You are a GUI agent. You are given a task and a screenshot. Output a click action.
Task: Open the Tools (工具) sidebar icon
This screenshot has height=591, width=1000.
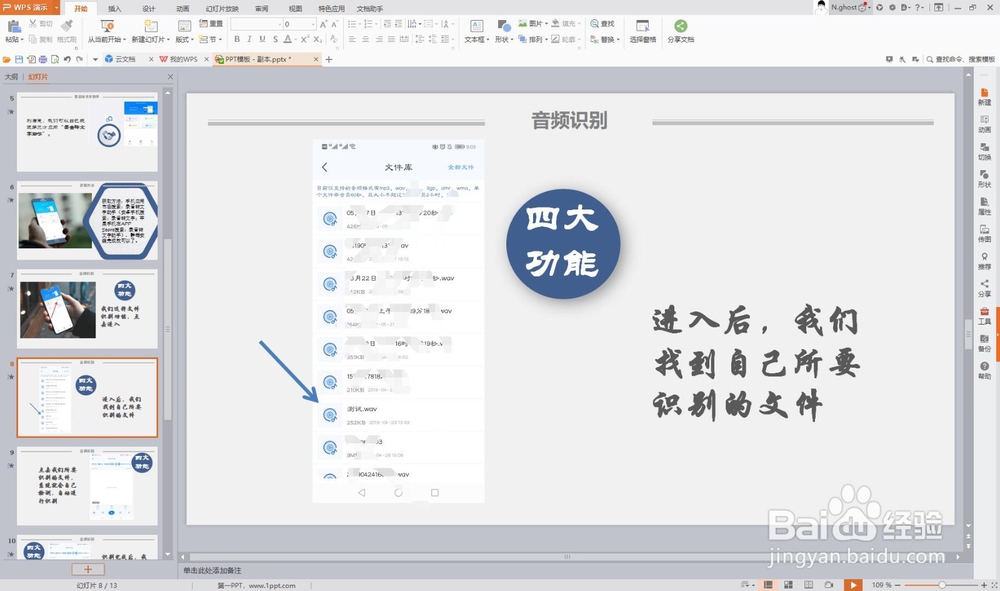pos(985,316)
